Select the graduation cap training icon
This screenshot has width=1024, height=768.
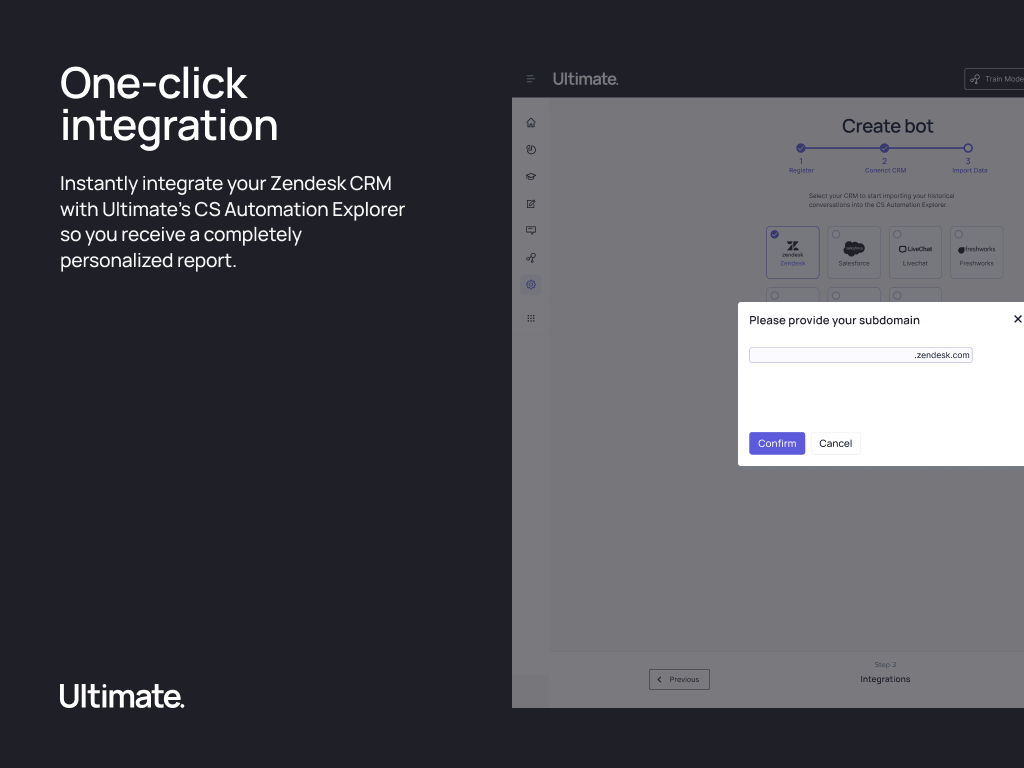(531, 177)
